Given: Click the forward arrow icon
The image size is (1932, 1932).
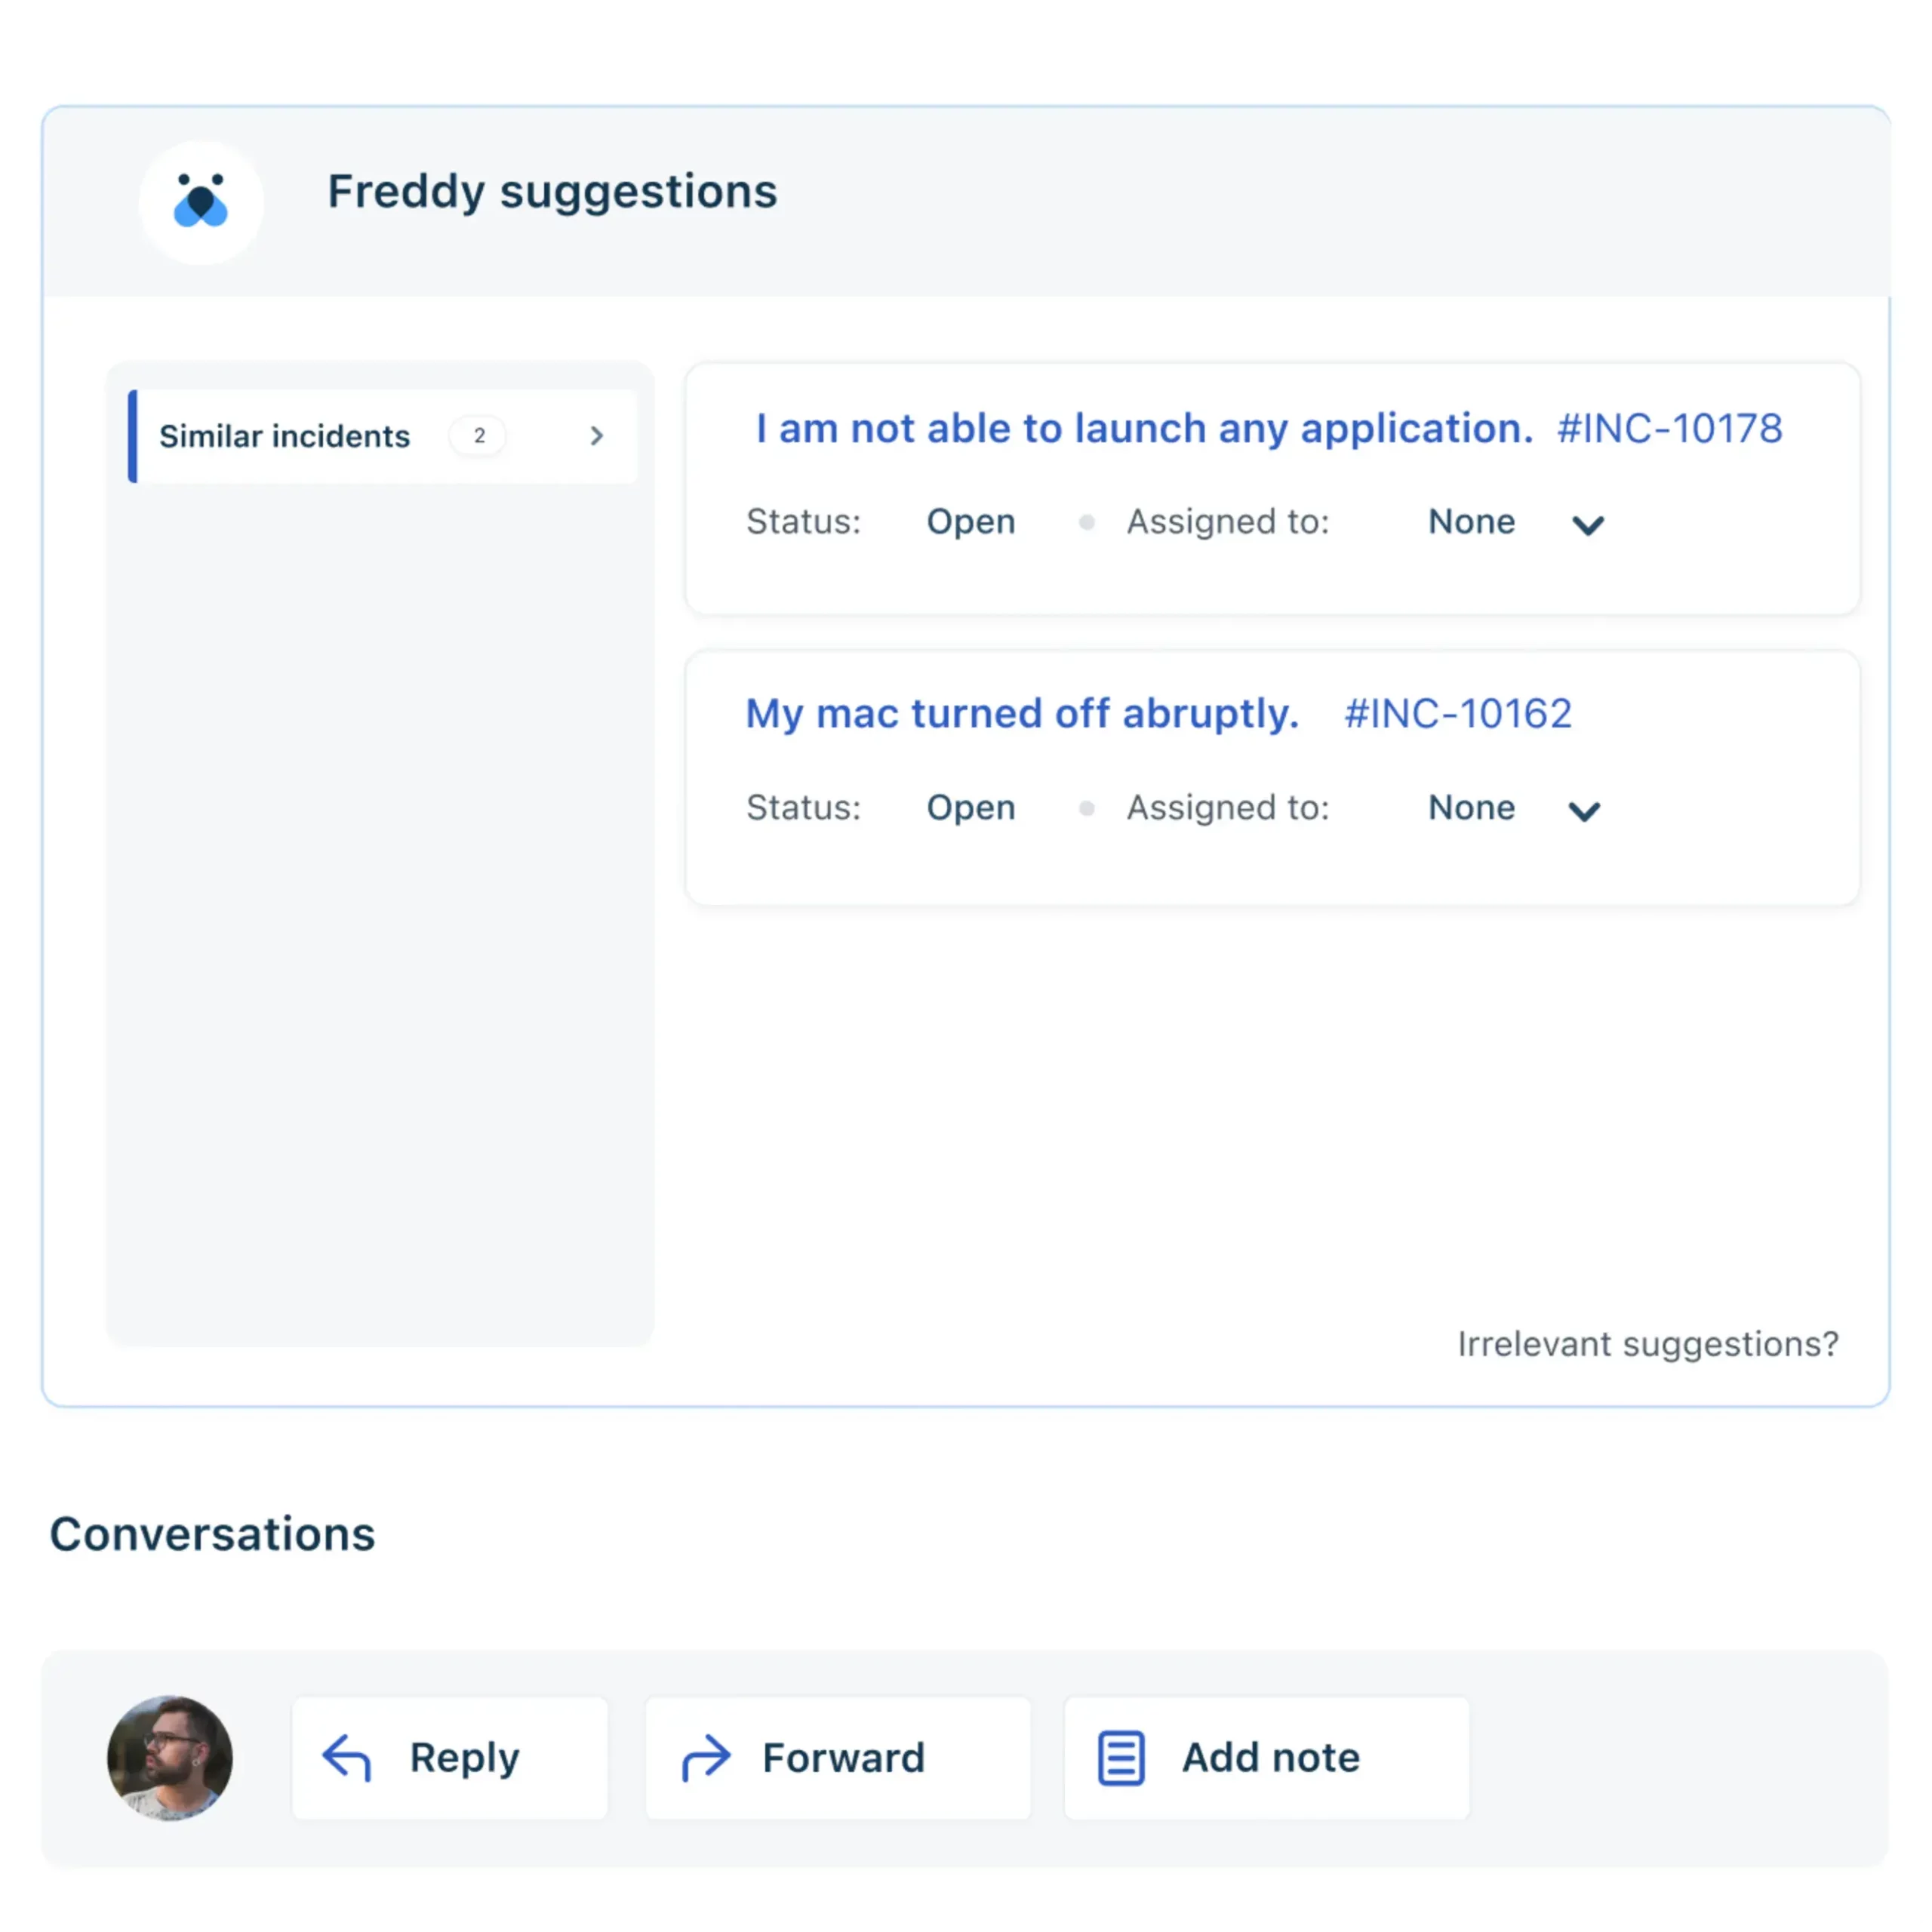Looking at the screenshot, I should coord(706,1758).
